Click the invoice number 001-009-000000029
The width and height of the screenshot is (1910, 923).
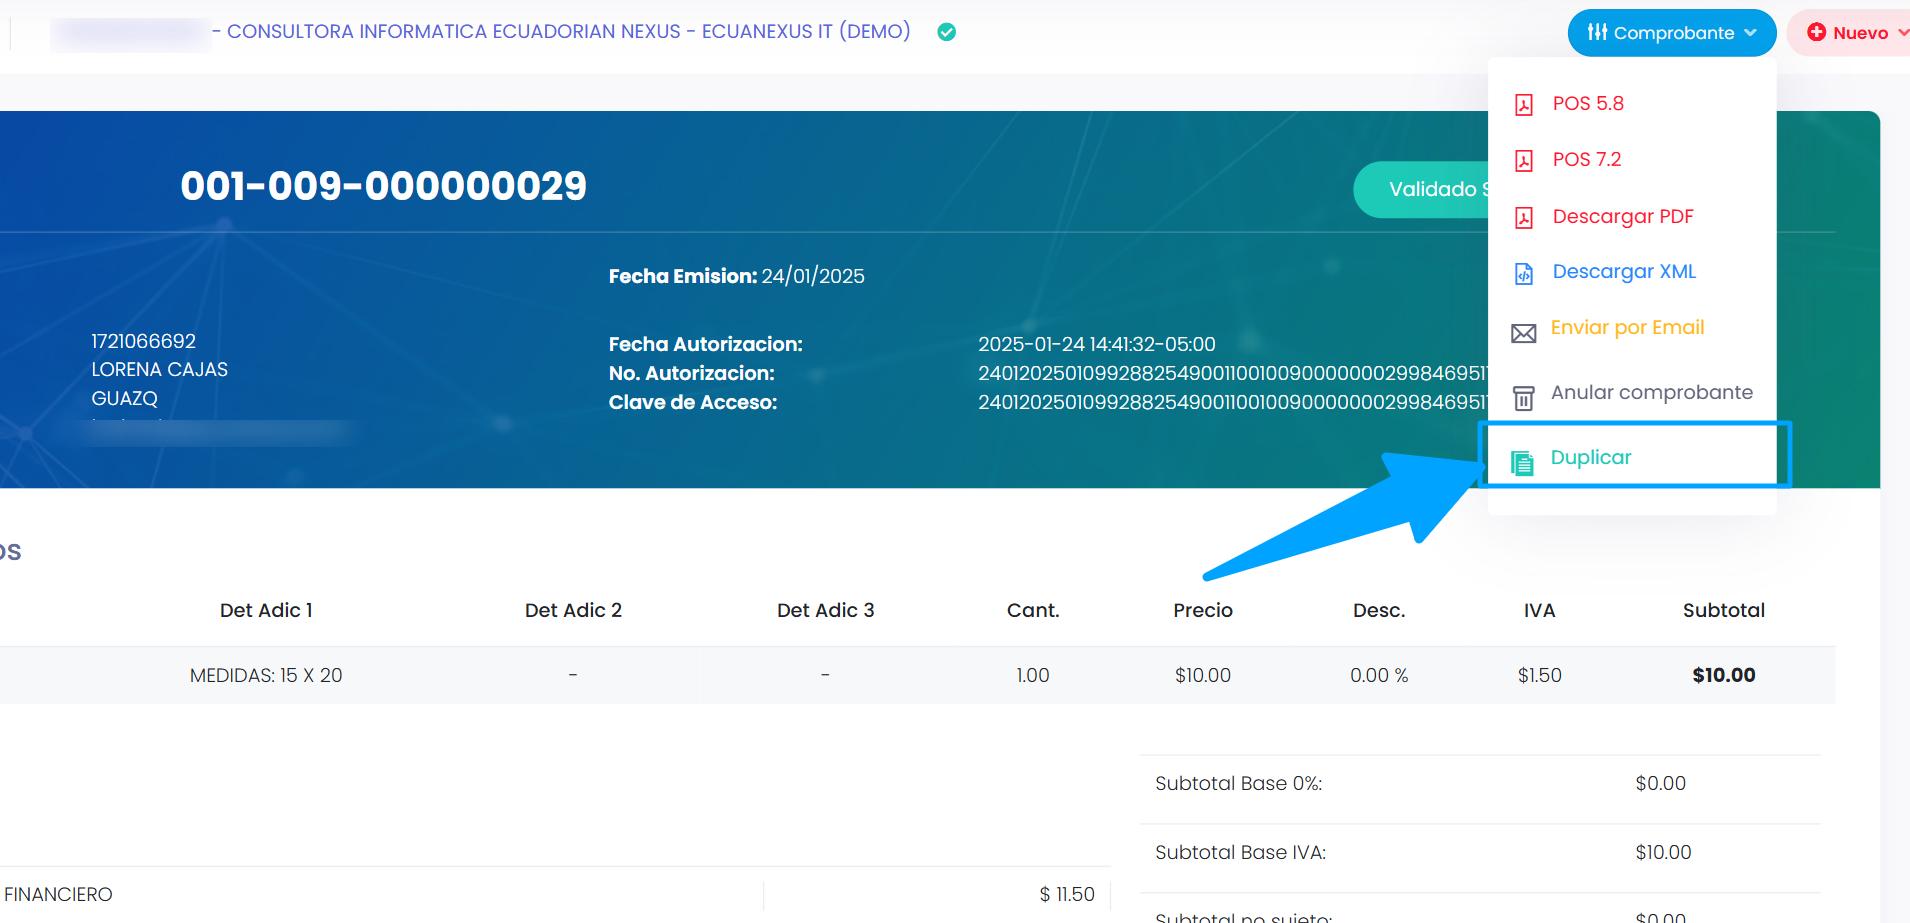pos(383,186)
